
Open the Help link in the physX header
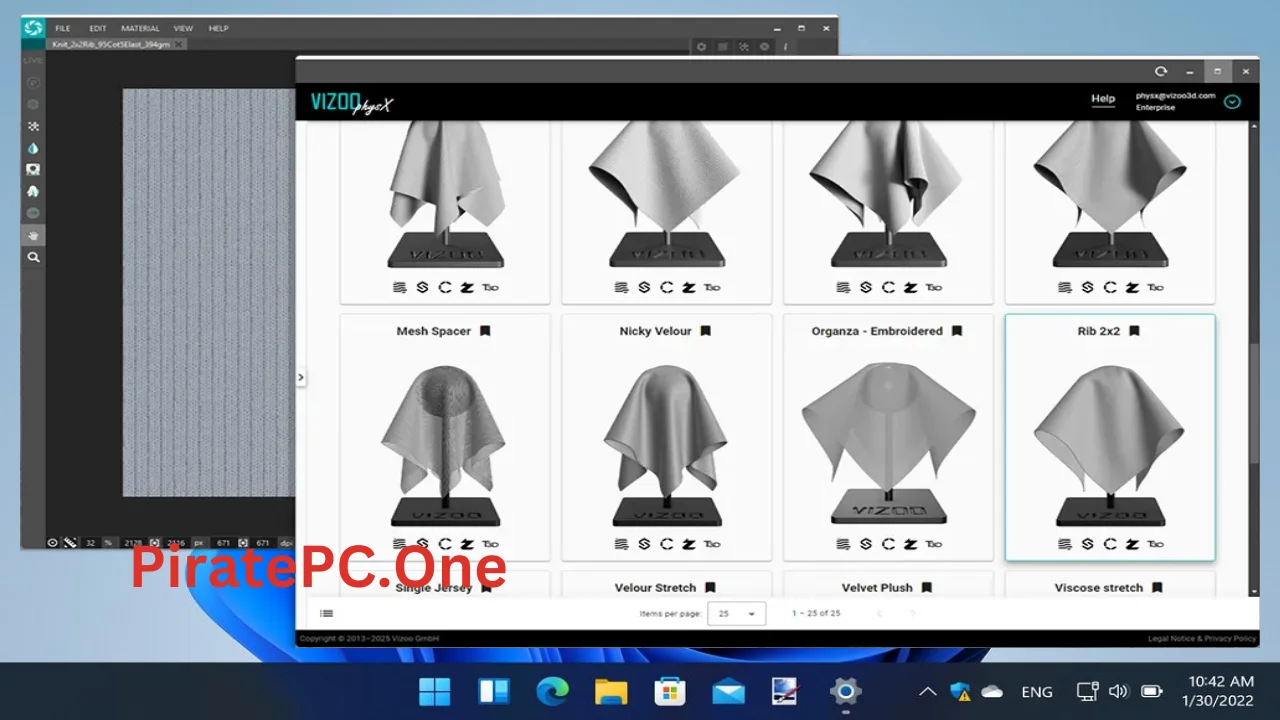pyautogui.click(x=1103, y=99)
